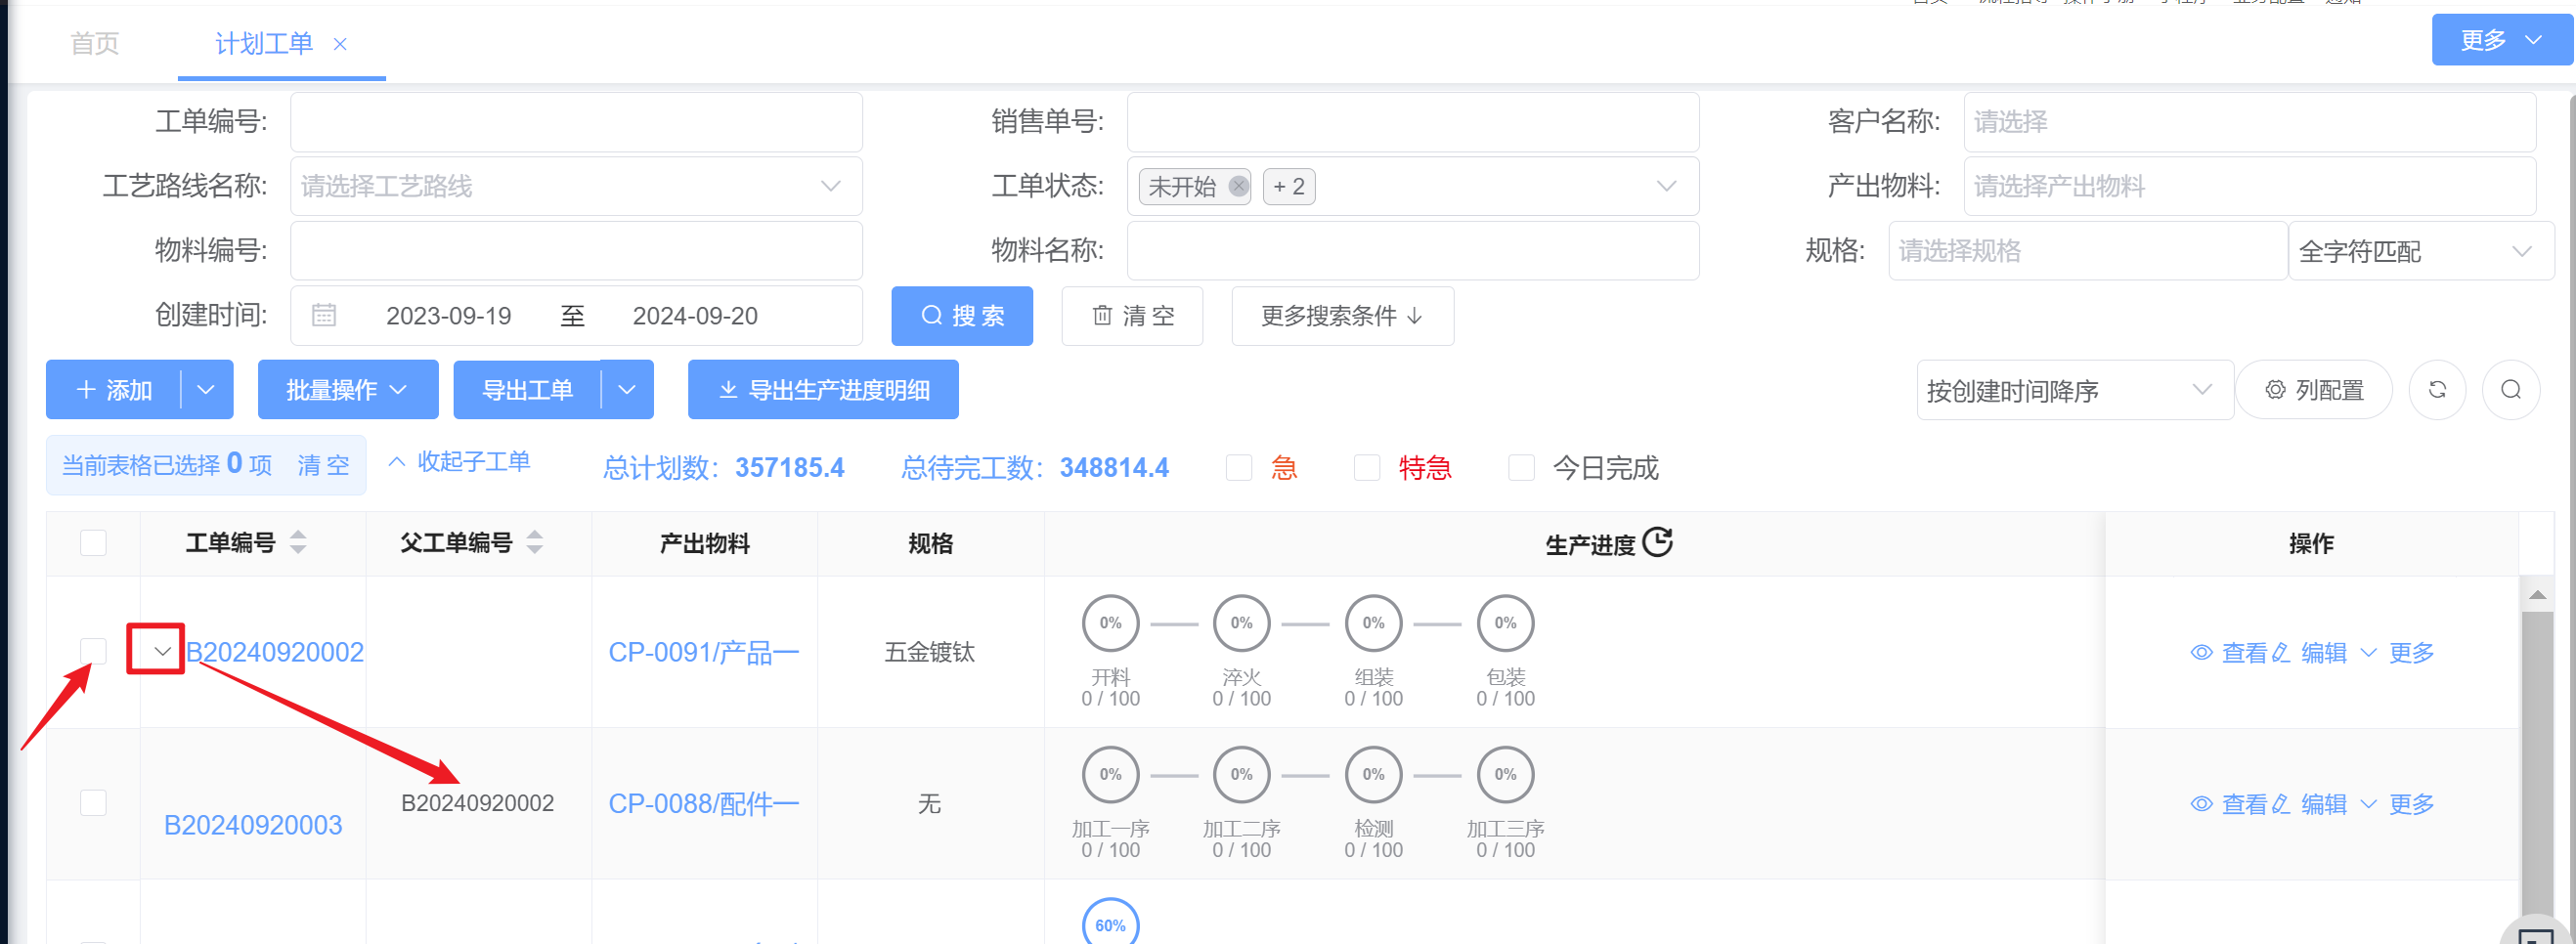The width and height of the screenshot is (2576, 944).
Task: Click 导出生产进度明细 download button
Action: point(823,390)
